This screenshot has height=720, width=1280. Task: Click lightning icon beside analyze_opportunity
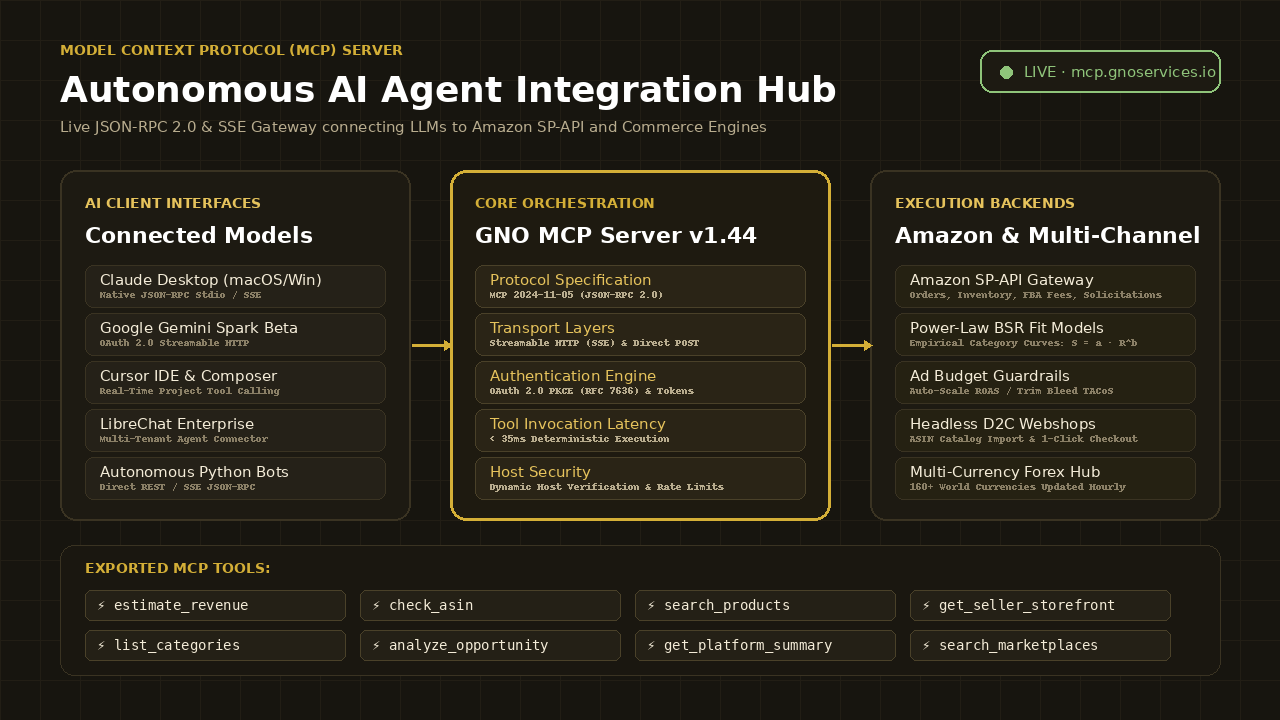[x=376, y=646]
